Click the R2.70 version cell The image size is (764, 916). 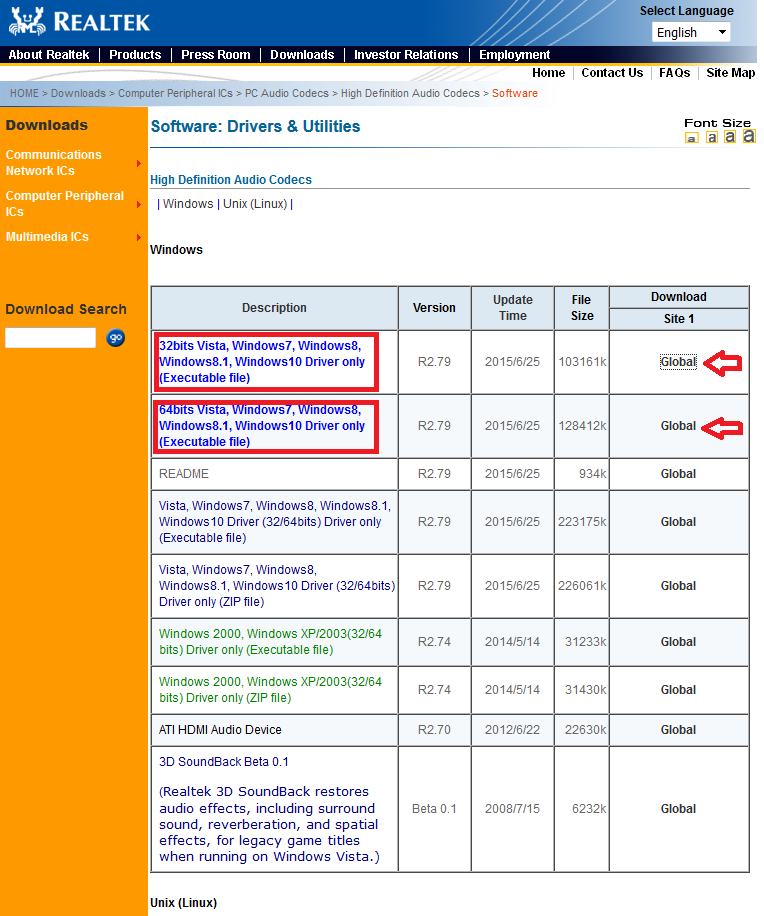tap(434, 730)
